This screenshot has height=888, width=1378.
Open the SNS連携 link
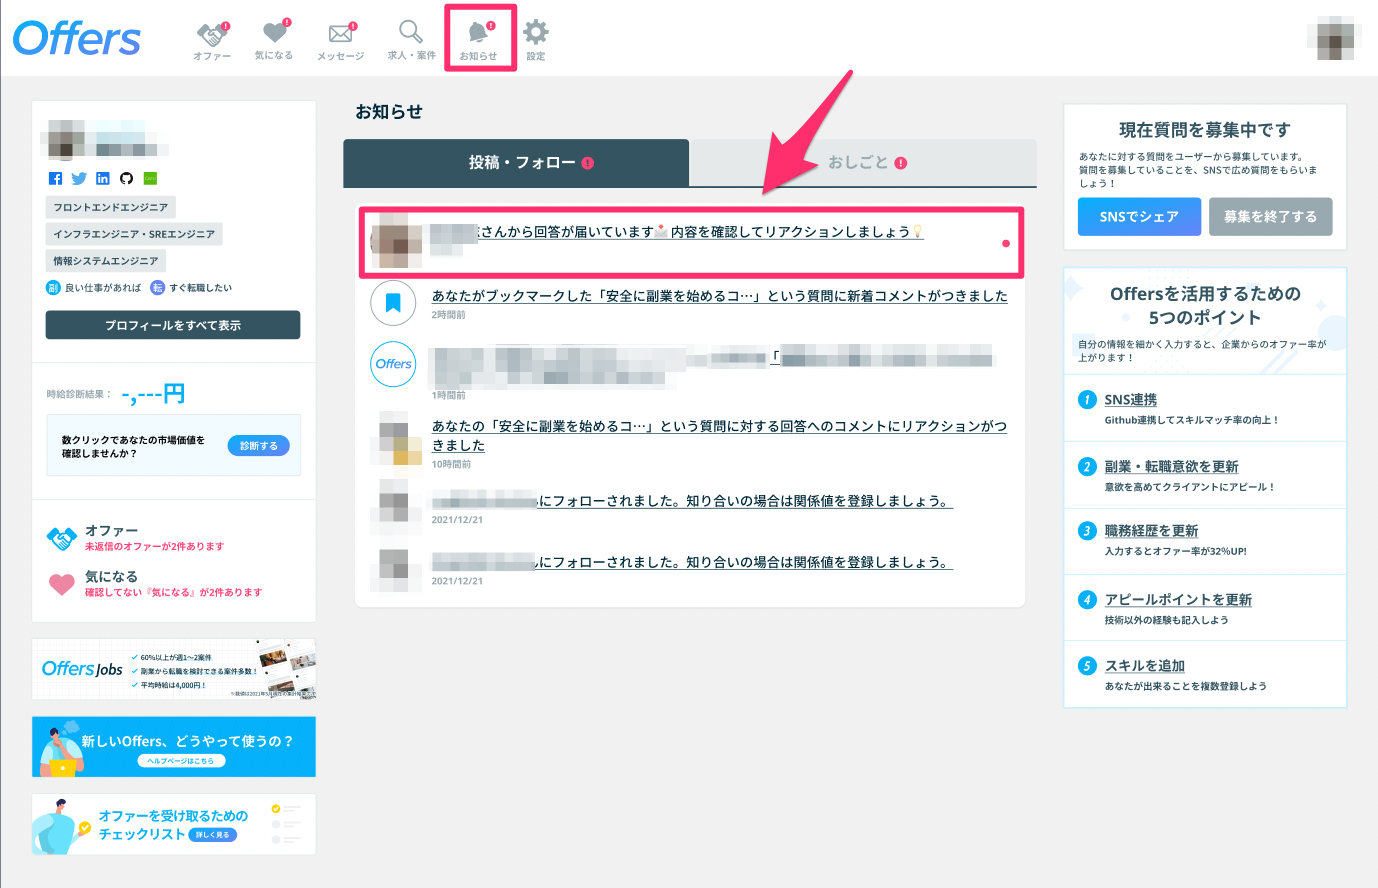1130,399
